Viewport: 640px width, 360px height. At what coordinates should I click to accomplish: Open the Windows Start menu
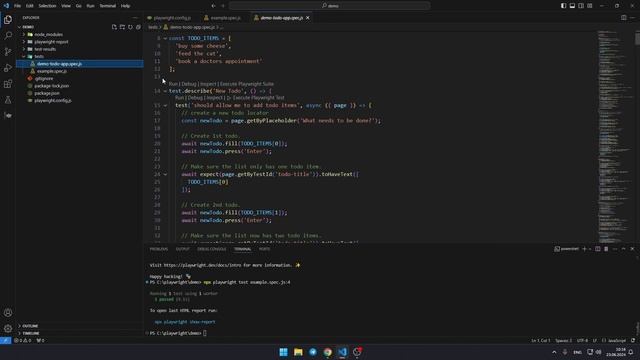[283, 352]
